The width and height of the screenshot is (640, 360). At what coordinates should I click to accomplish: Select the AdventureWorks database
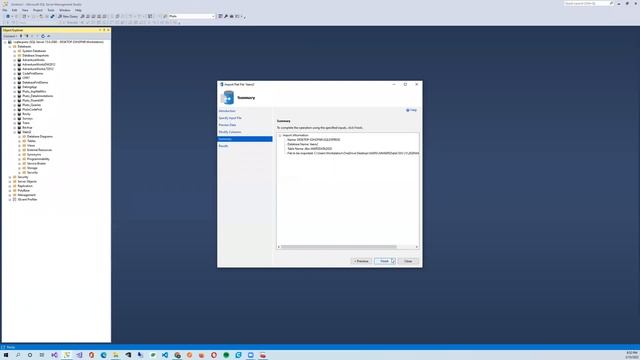[x=33, y=60]
